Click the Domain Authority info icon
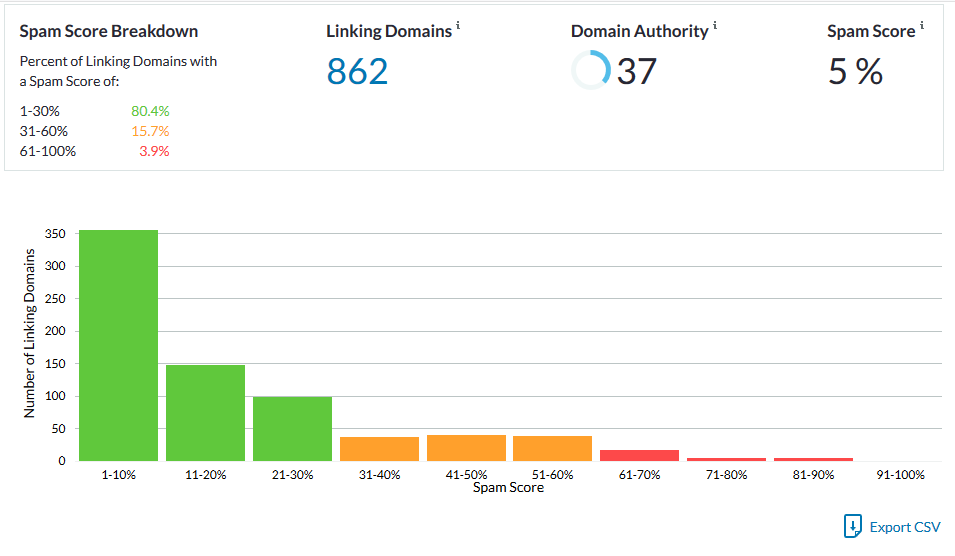Viewport: 955px width, 556px height. [x=714, y=26]
